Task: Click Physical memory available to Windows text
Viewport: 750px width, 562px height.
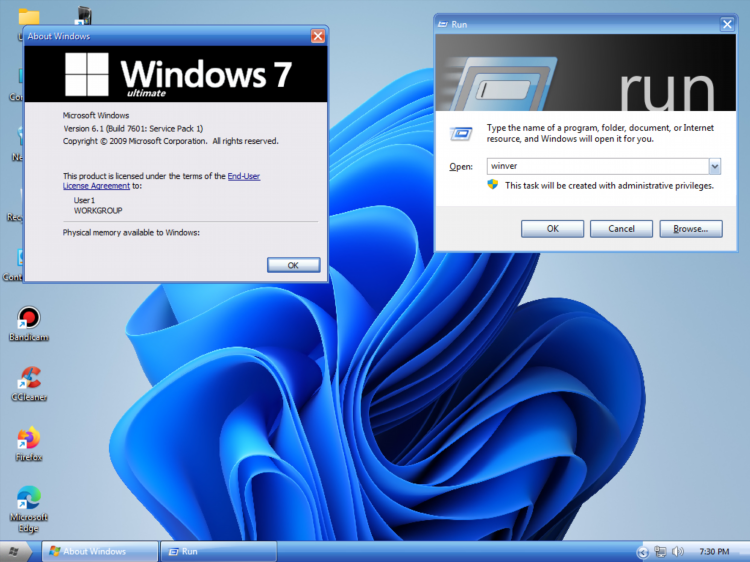Action: (x=131, y=232)
